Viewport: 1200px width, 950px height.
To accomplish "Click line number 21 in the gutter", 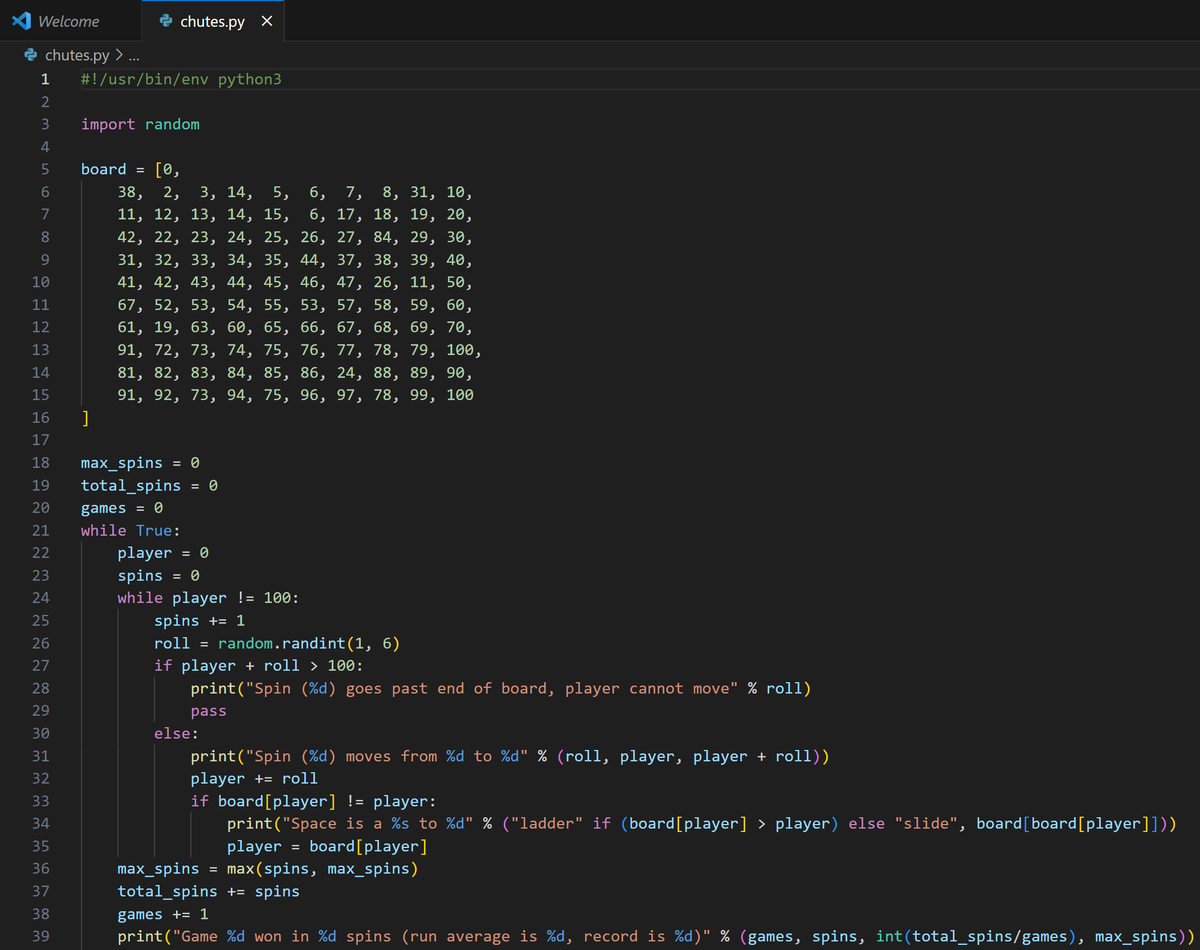I will [x=41, y=530].
